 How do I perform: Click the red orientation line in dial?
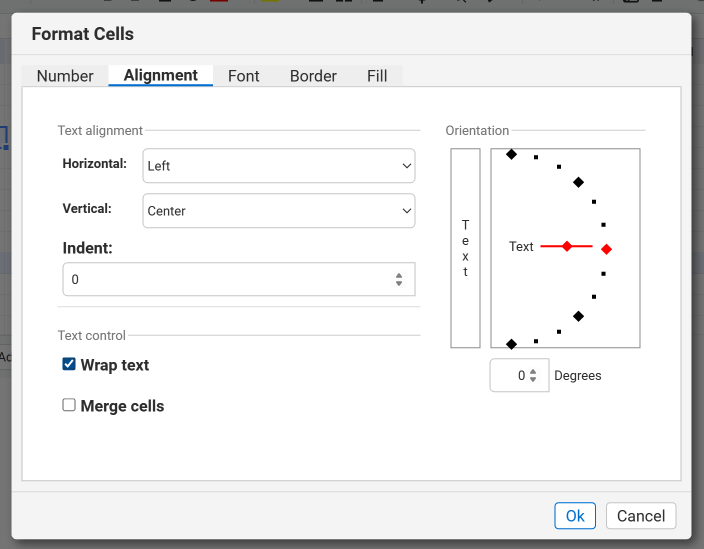pos(552,246)
